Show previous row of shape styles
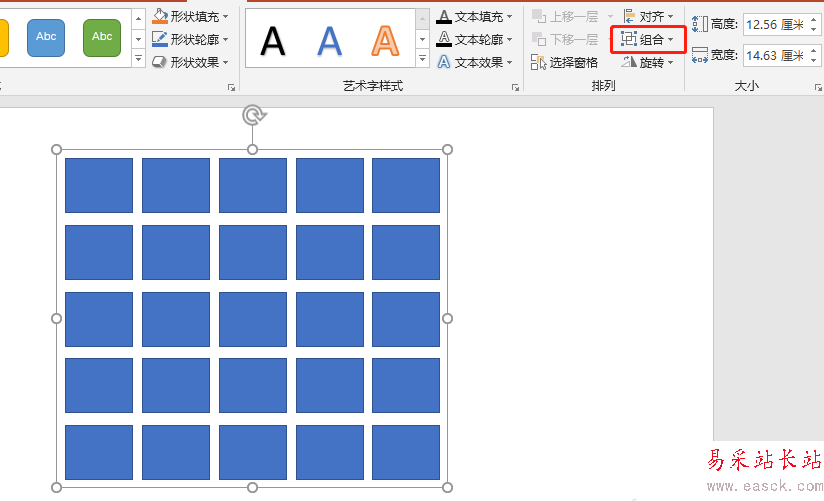This screenshot has width=824, height=501. click(x=138, y=19)
